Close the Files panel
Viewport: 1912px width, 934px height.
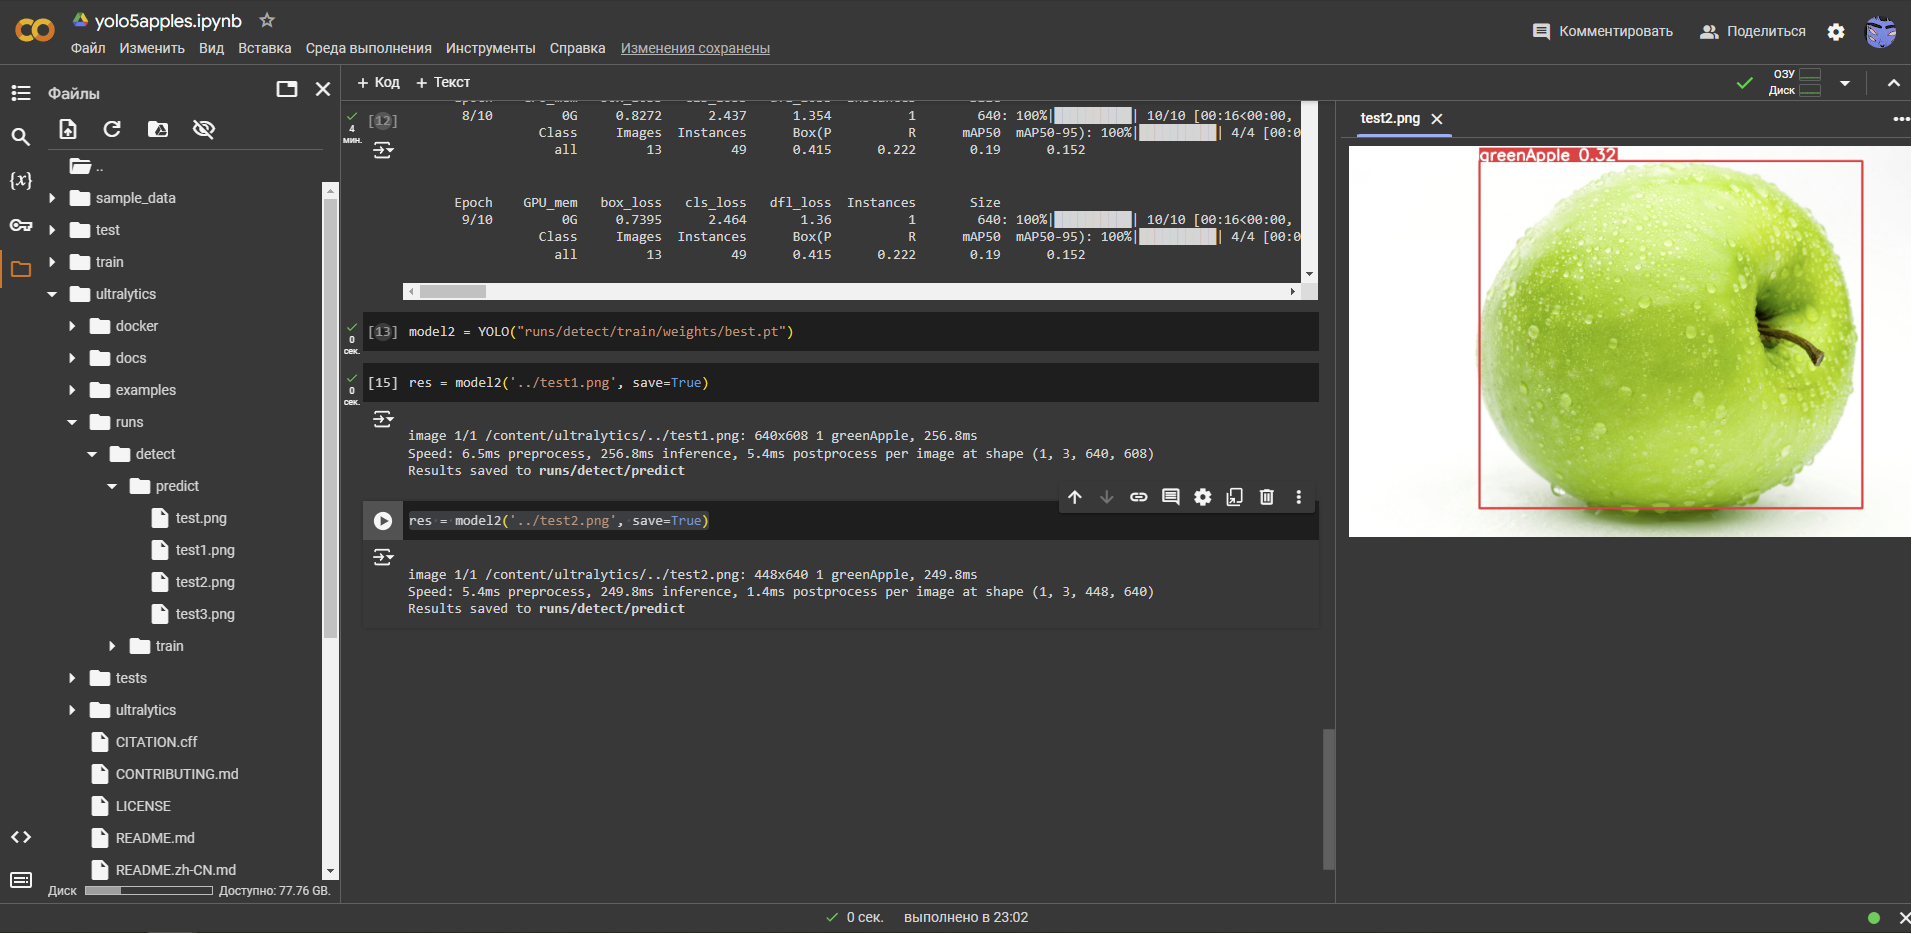coord(323,89)
